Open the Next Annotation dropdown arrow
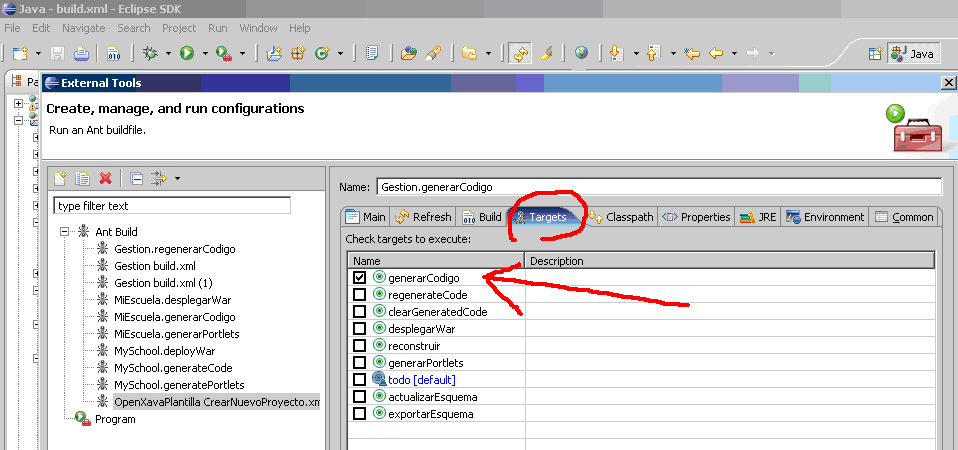Viewport: 958px width, 450px height. click(x=635, y=54)
